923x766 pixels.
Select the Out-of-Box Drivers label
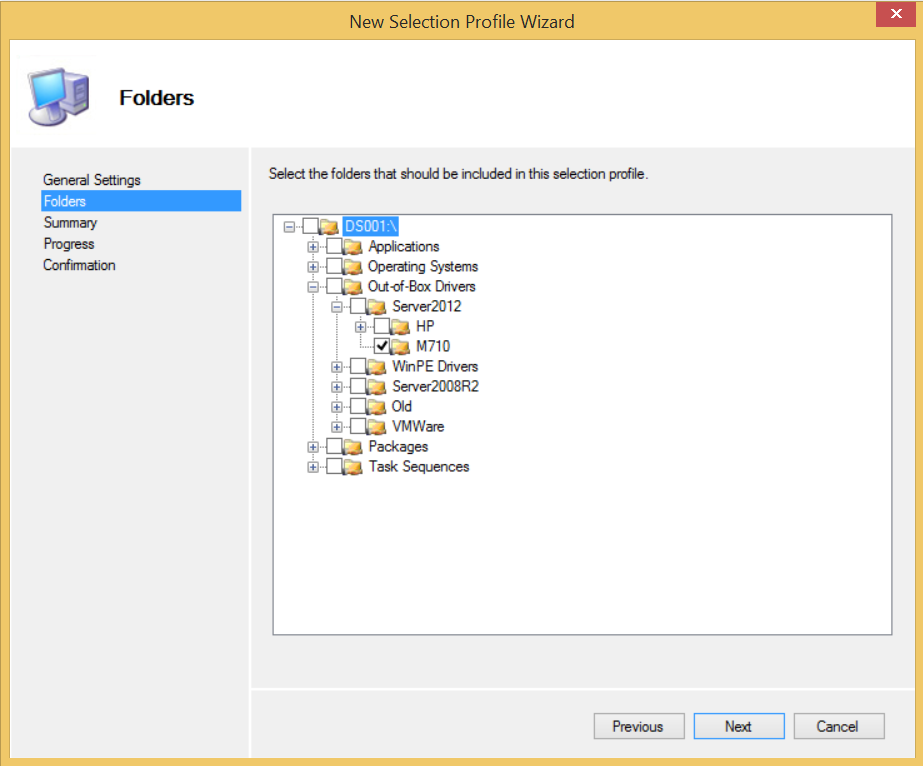[421, 286]
